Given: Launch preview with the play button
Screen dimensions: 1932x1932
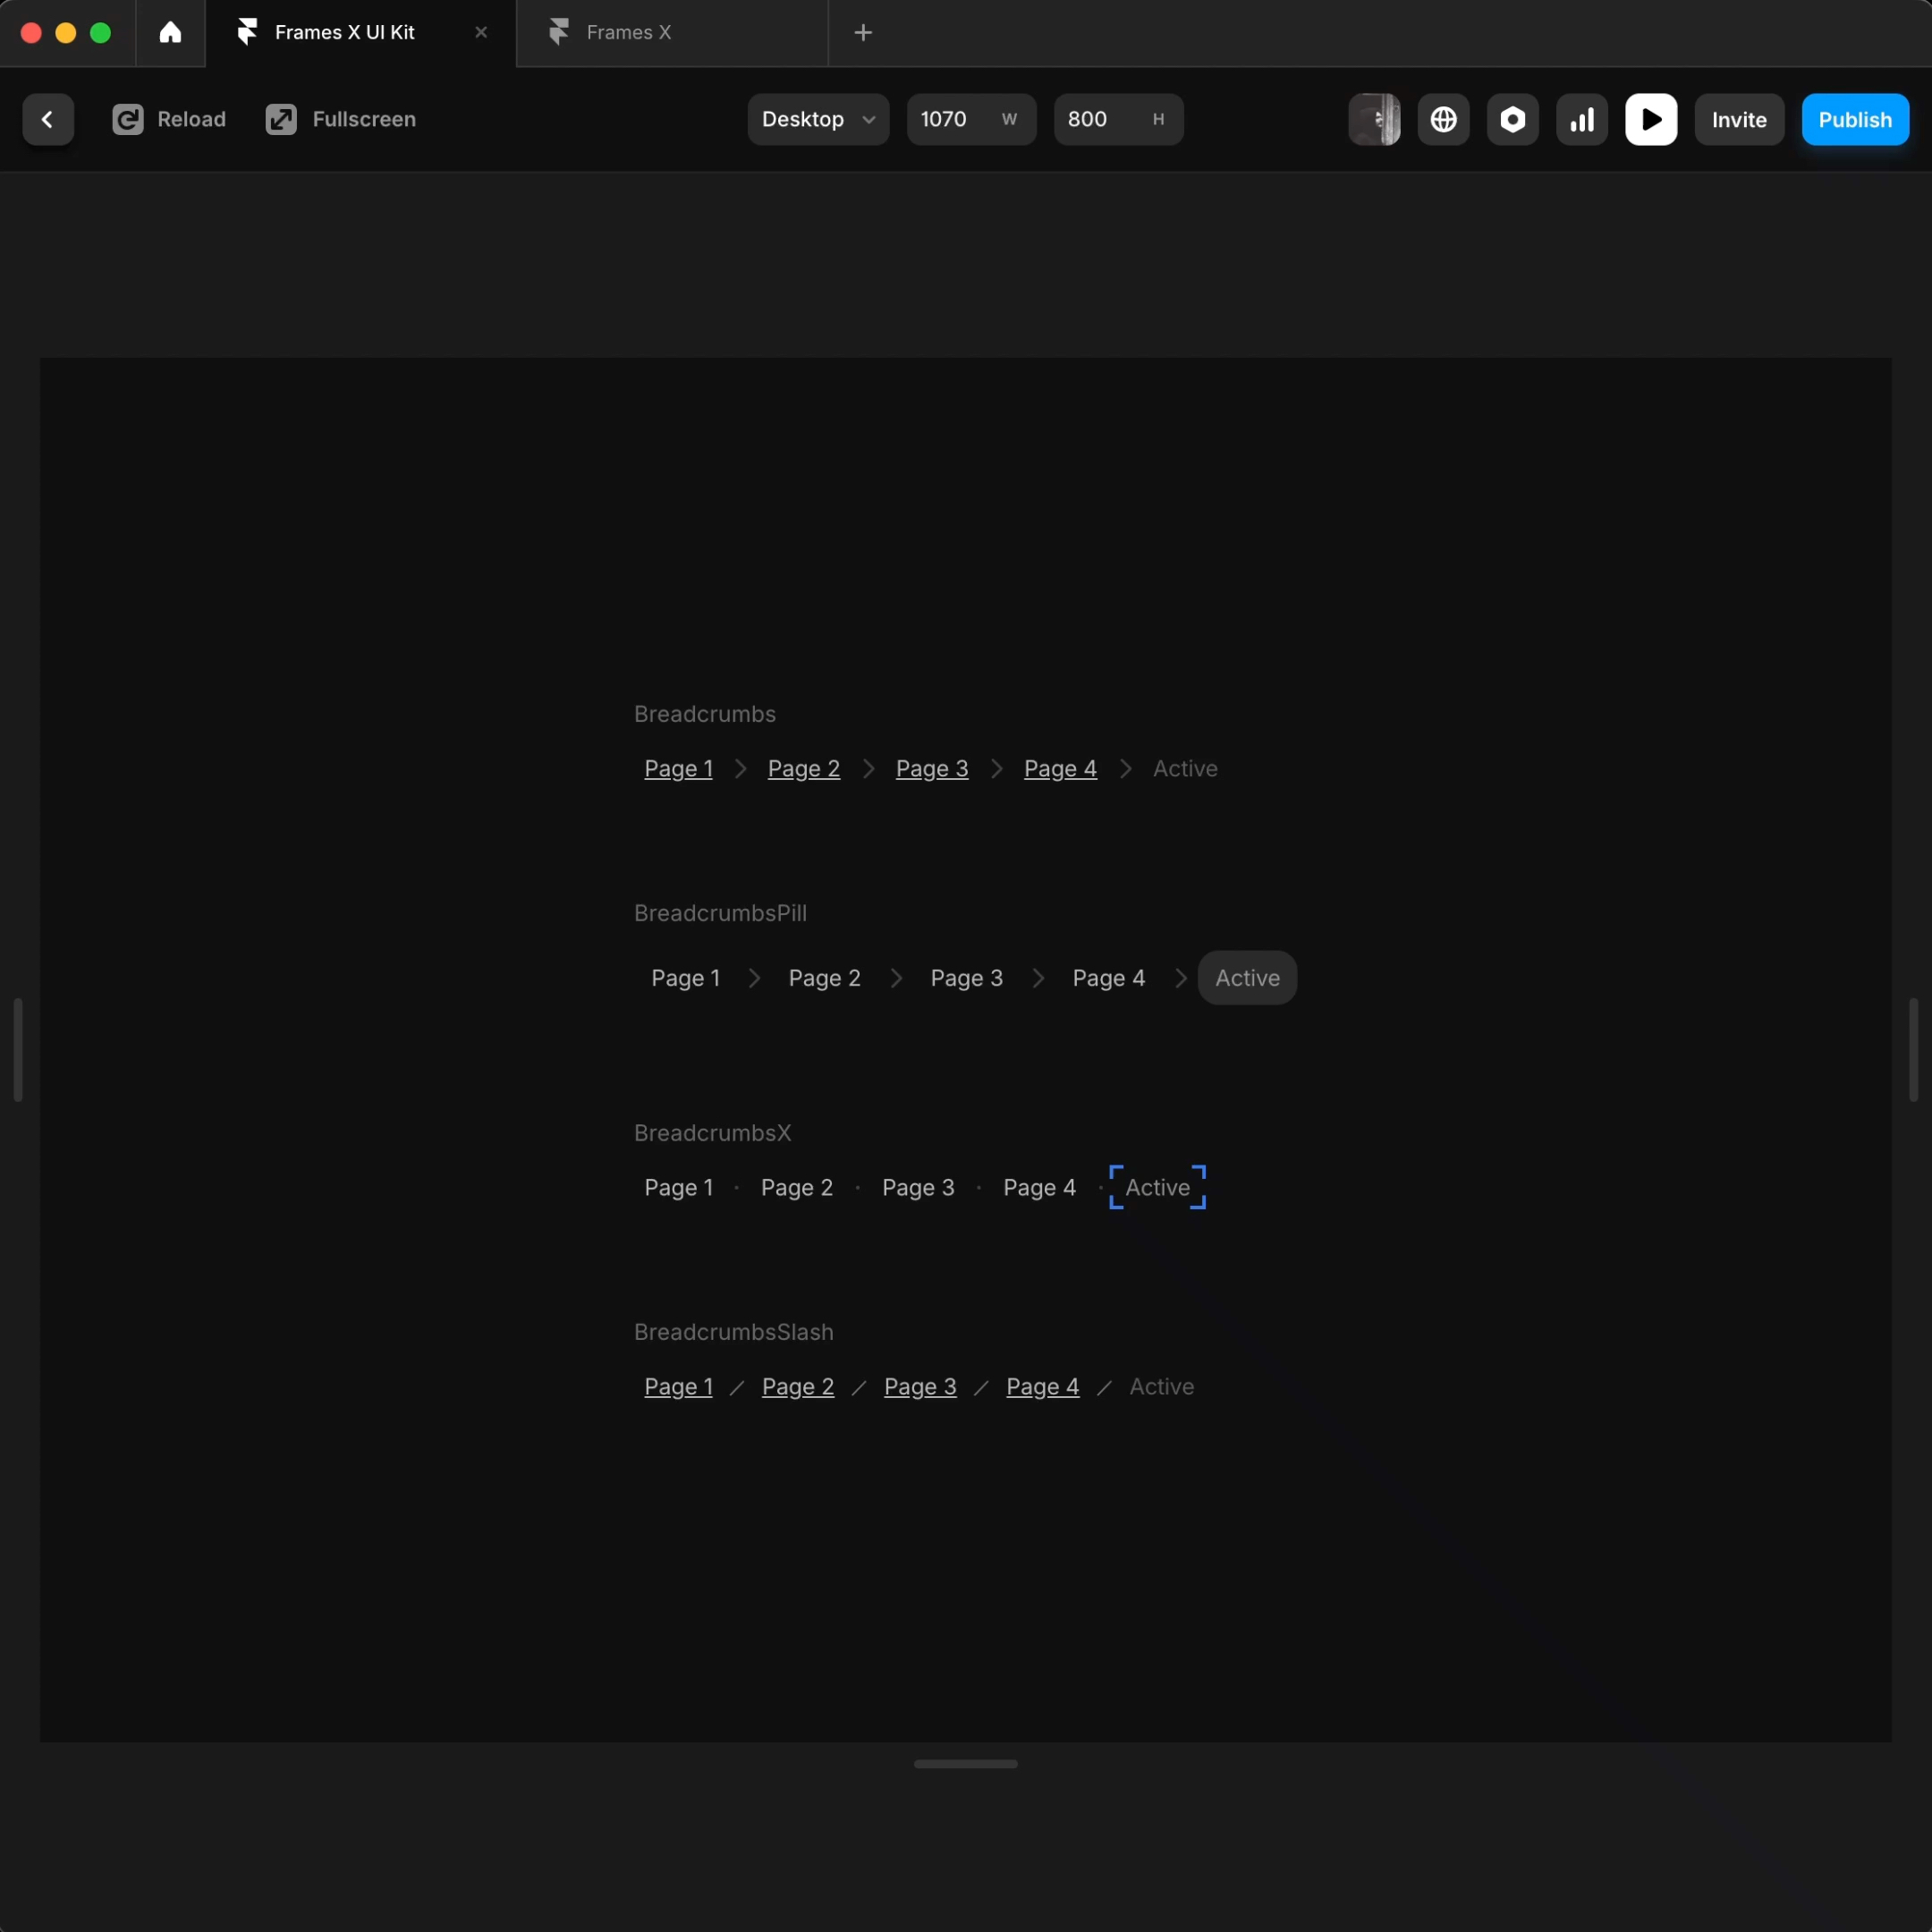Looking at the screenshot, I should click(1650, 119).
